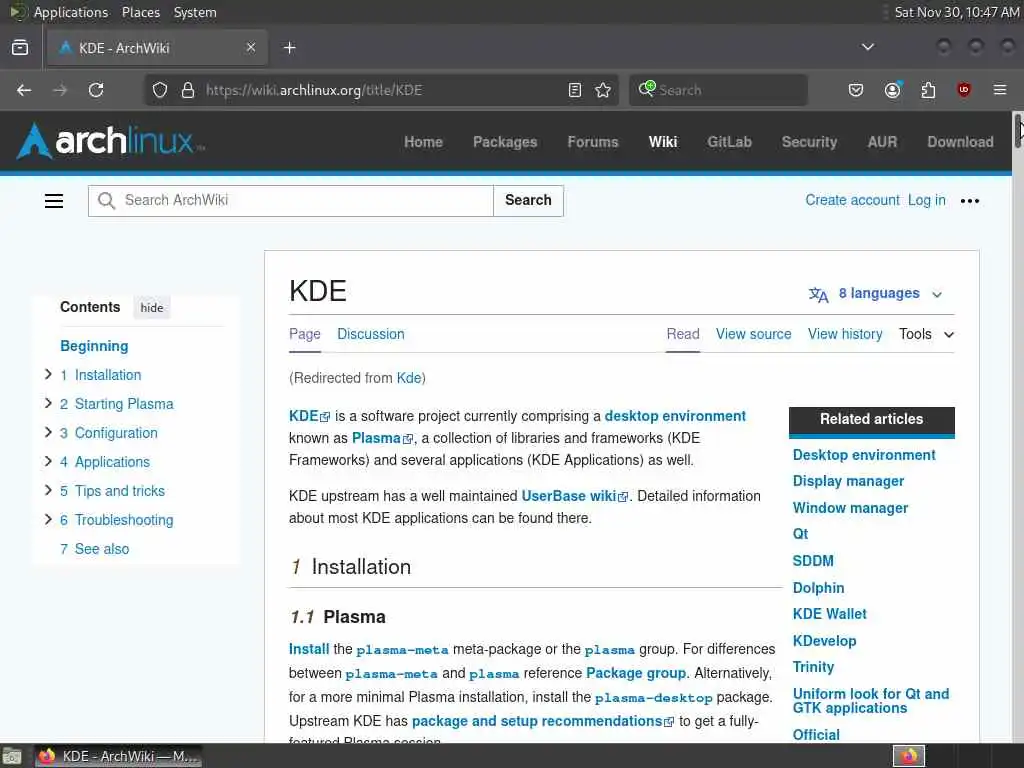The image size is (1024, 768).
Task: Open the Firefox hamburger application menu
Action: [1000, 90]
